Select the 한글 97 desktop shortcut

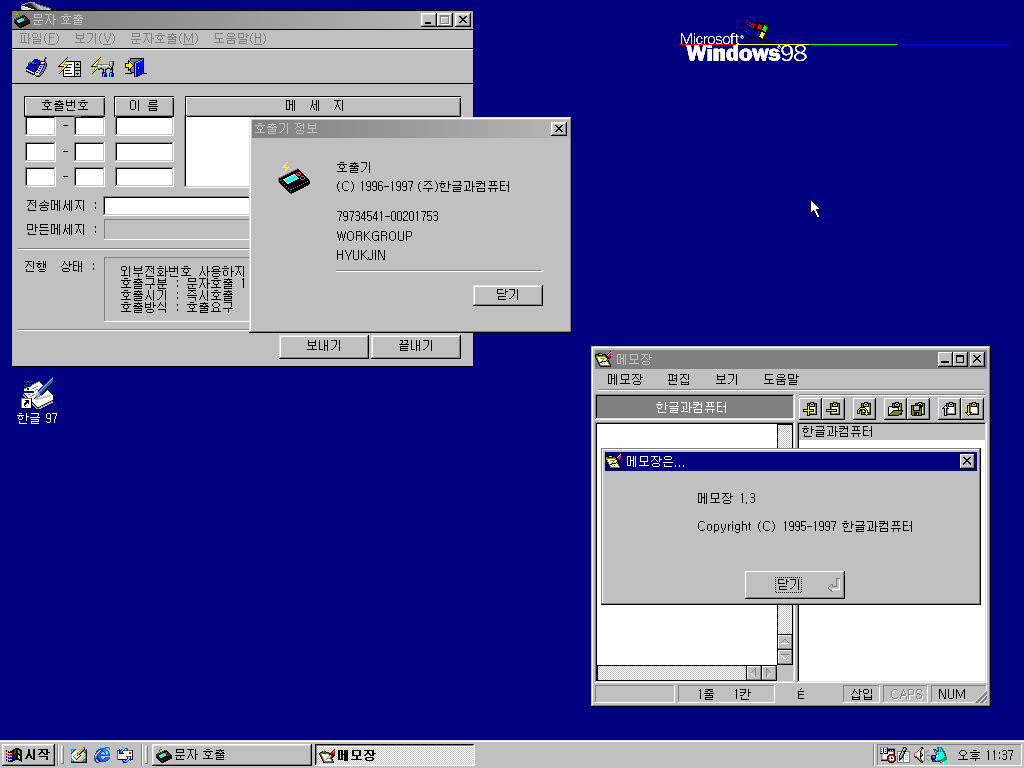point(37,402)
